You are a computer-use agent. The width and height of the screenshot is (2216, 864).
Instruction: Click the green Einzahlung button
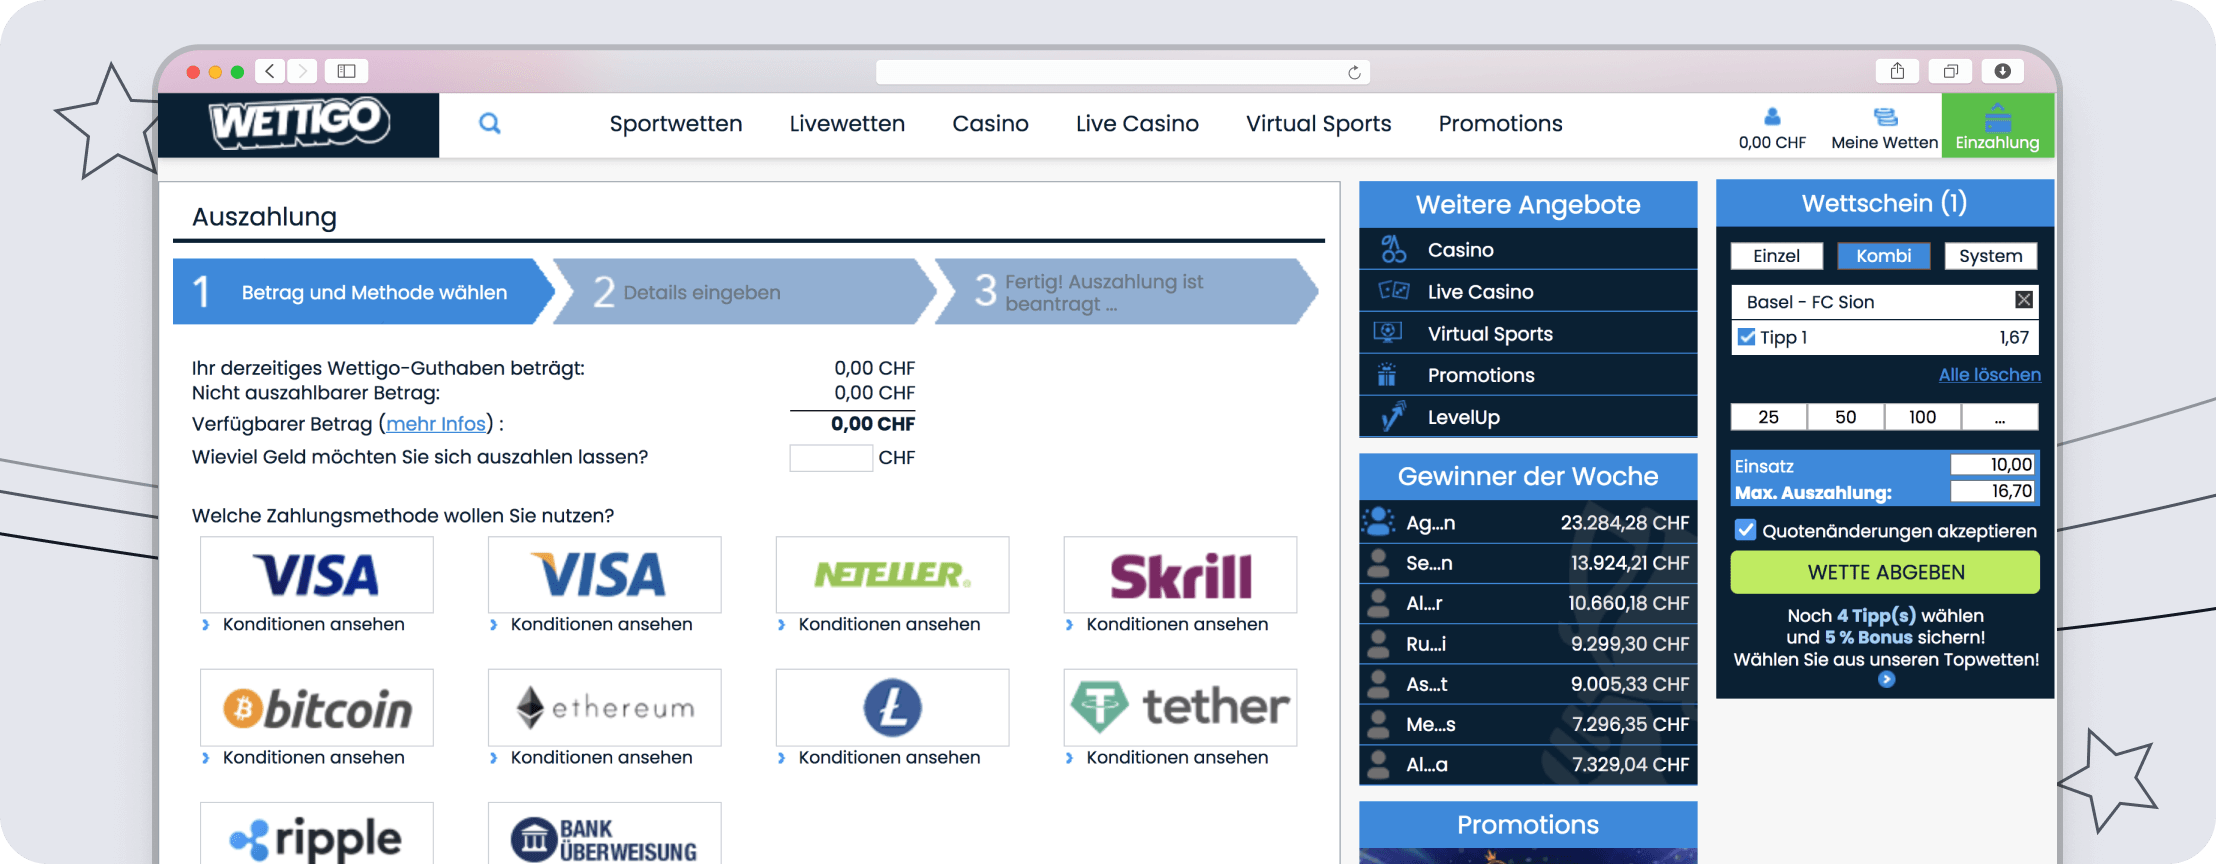[1997, 125]
